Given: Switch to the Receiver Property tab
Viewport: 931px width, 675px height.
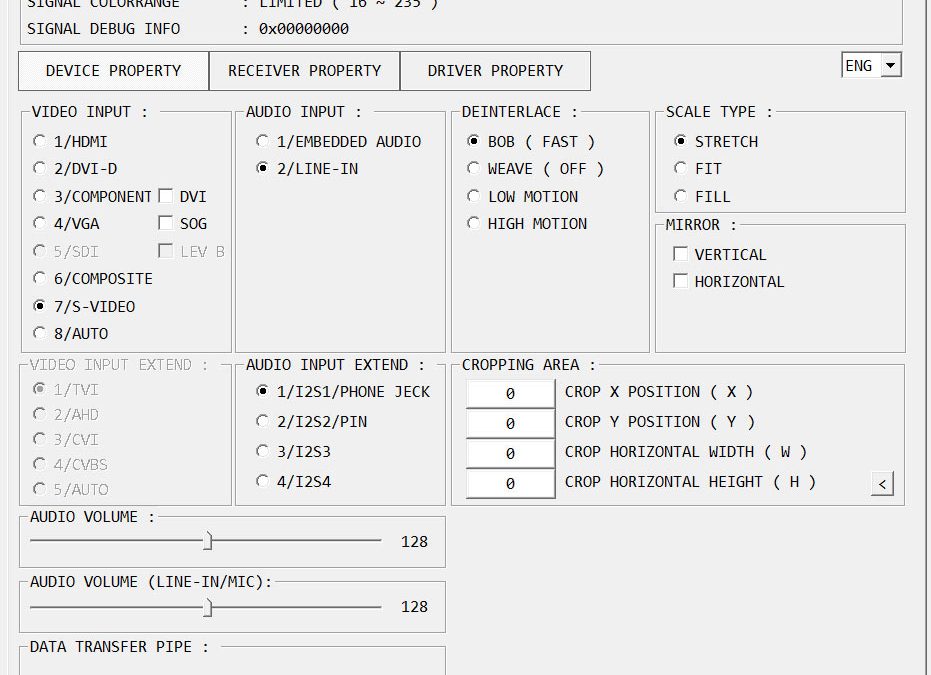Looking at the screenshot, I should (304, 71).
